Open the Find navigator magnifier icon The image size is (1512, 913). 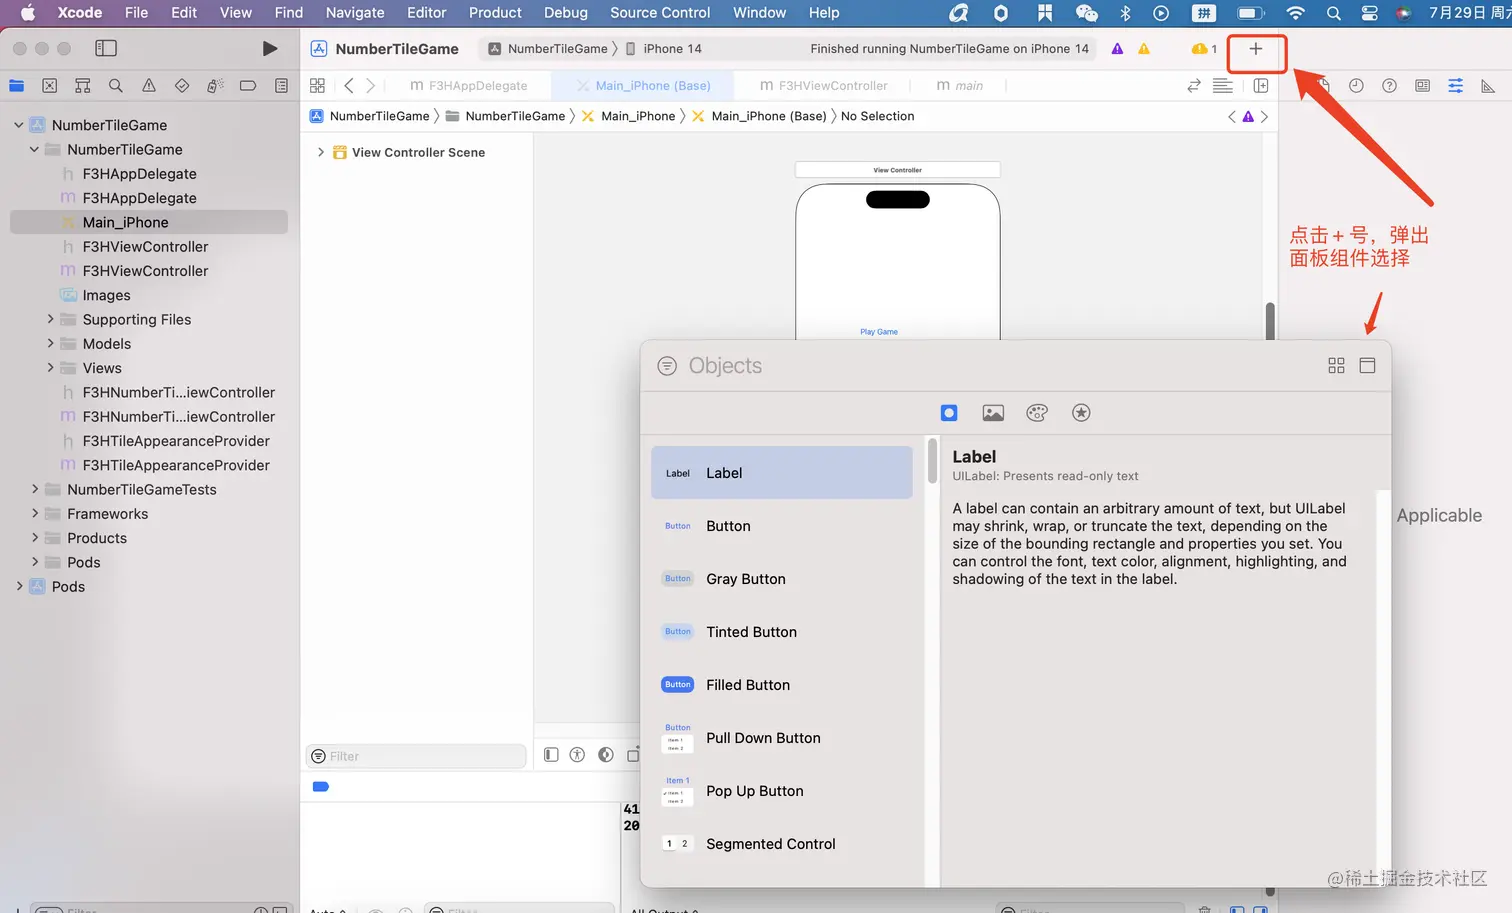[x=116, y=86]
